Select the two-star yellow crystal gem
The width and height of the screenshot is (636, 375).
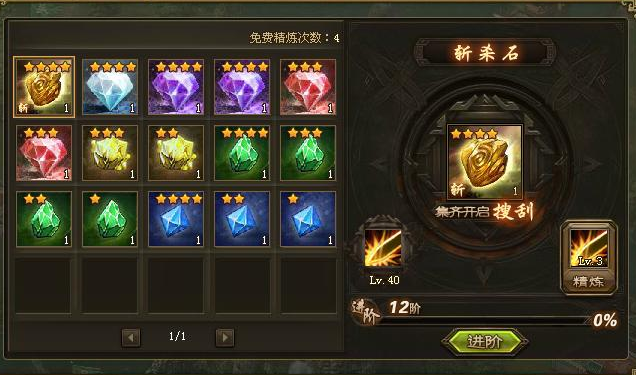(x=176, y=153)
